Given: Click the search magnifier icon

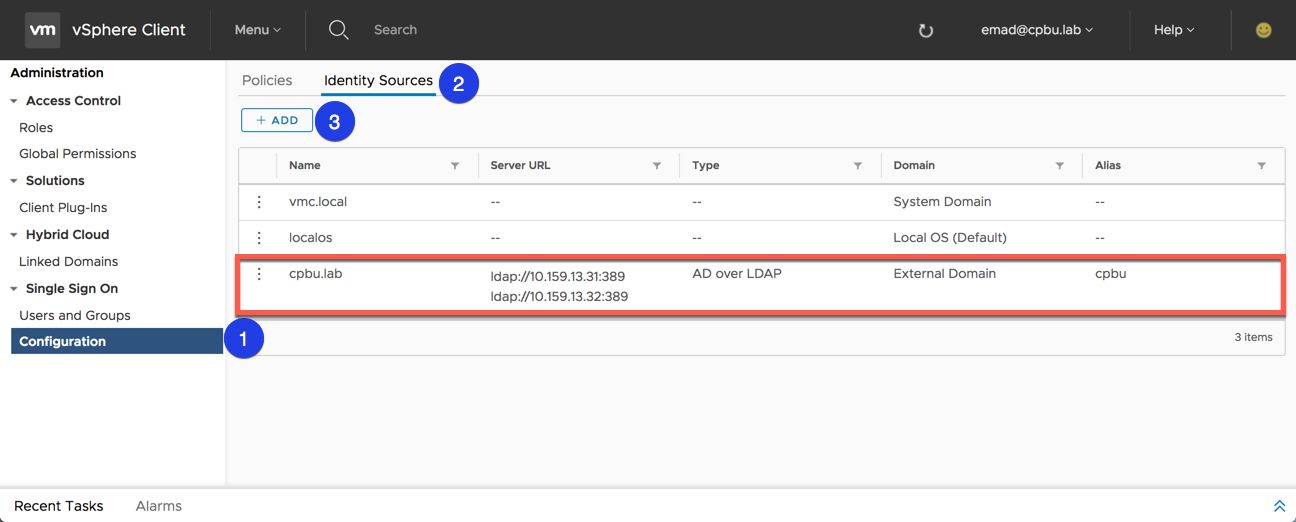Looking at the screenshot, I should click(x=339, y=30).
